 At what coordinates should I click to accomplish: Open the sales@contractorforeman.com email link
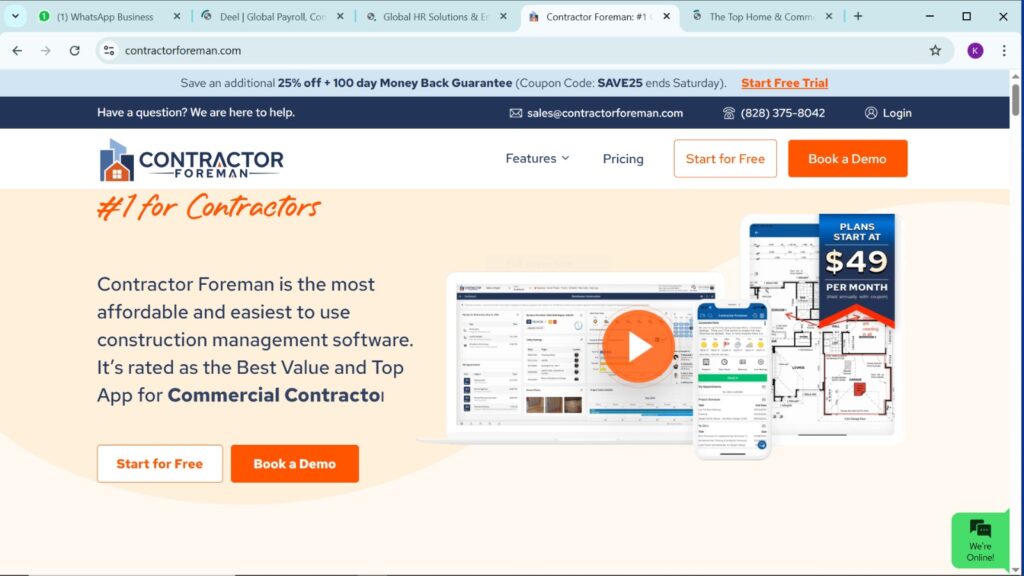point(605,113)
